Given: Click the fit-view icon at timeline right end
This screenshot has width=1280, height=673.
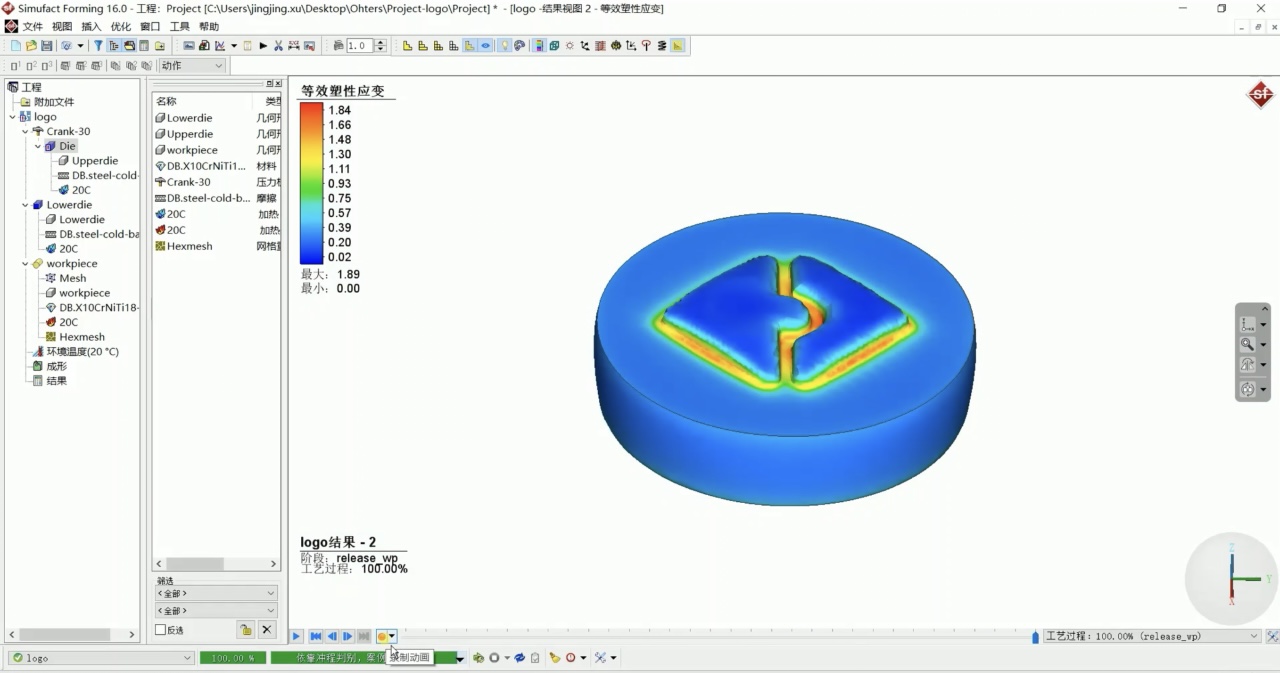Looking at the screenshot, I should (x=1272, y=636).
